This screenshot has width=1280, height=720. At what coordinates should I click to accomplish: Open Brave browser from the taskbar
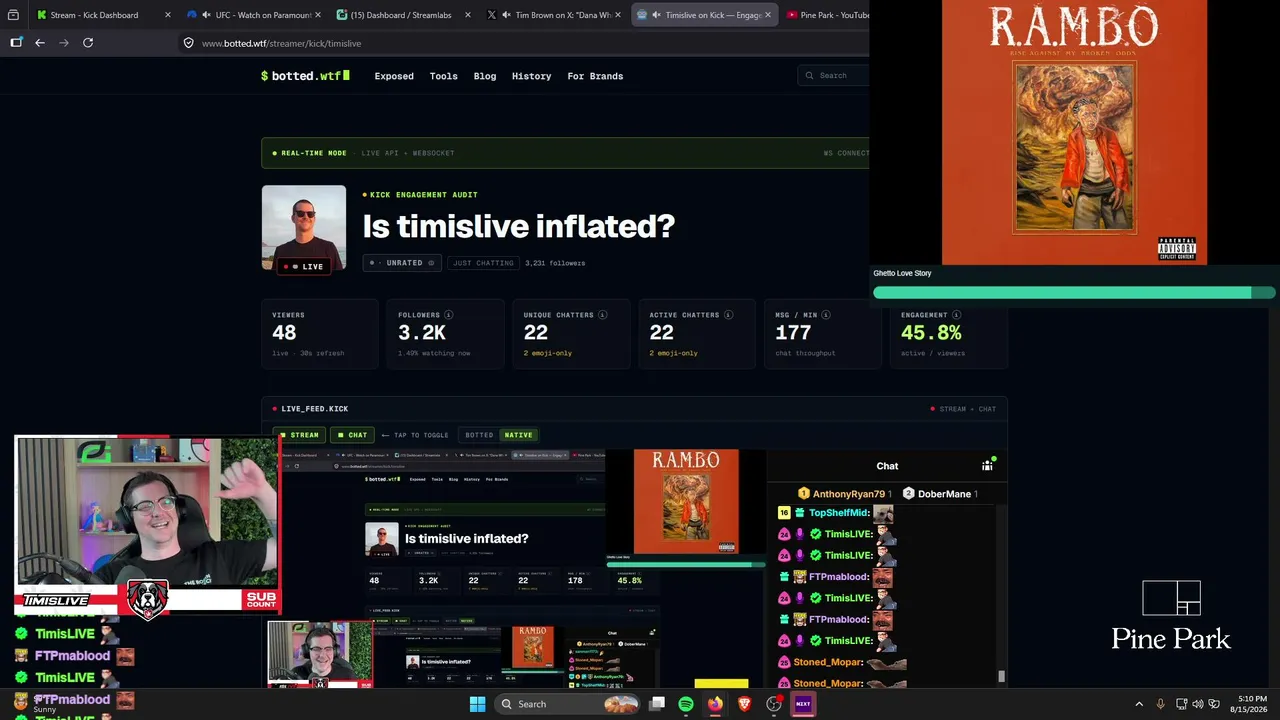744,704
